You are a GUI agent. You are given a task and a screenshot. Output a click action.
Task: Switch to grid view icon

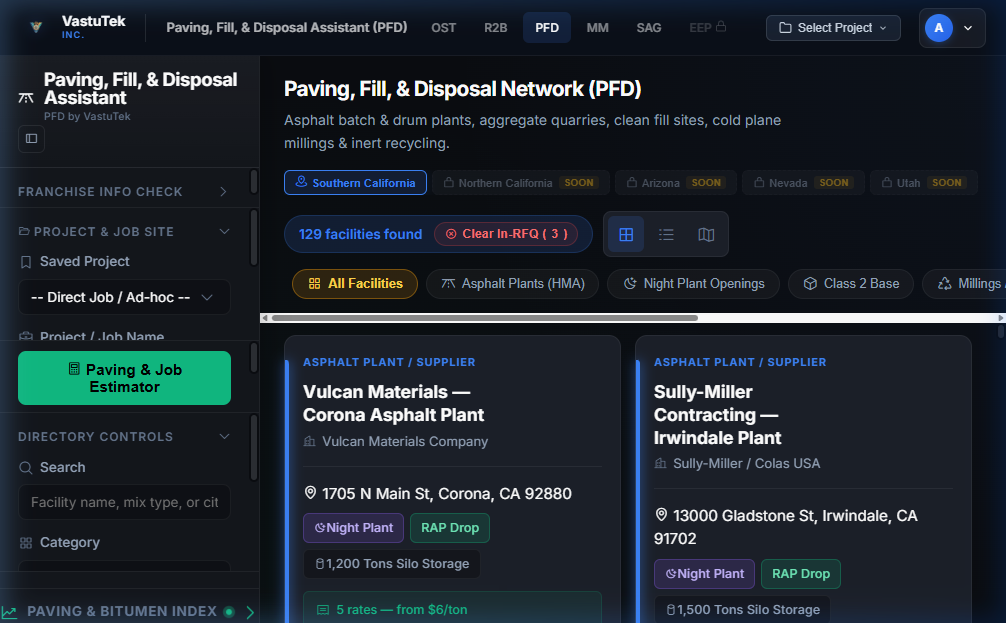click(x=626, y=235)
